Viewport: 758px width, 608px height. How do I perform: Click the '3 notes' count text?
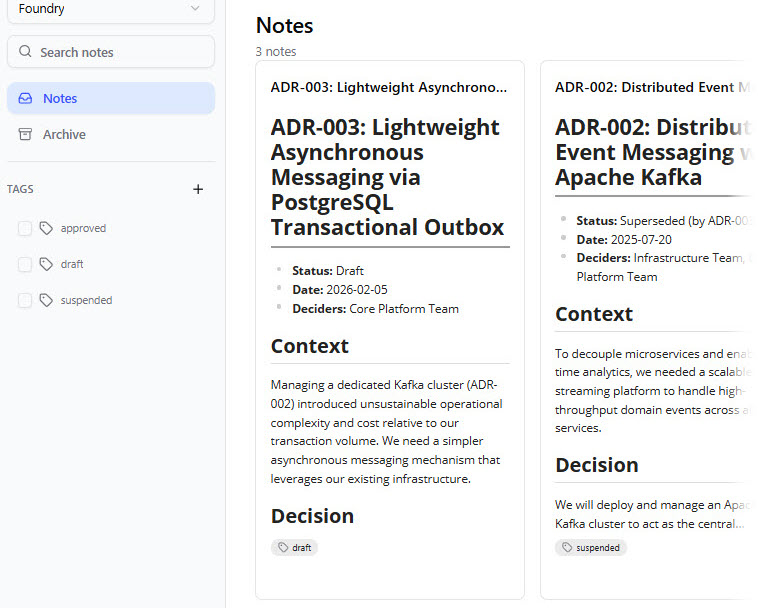point(276,51)
